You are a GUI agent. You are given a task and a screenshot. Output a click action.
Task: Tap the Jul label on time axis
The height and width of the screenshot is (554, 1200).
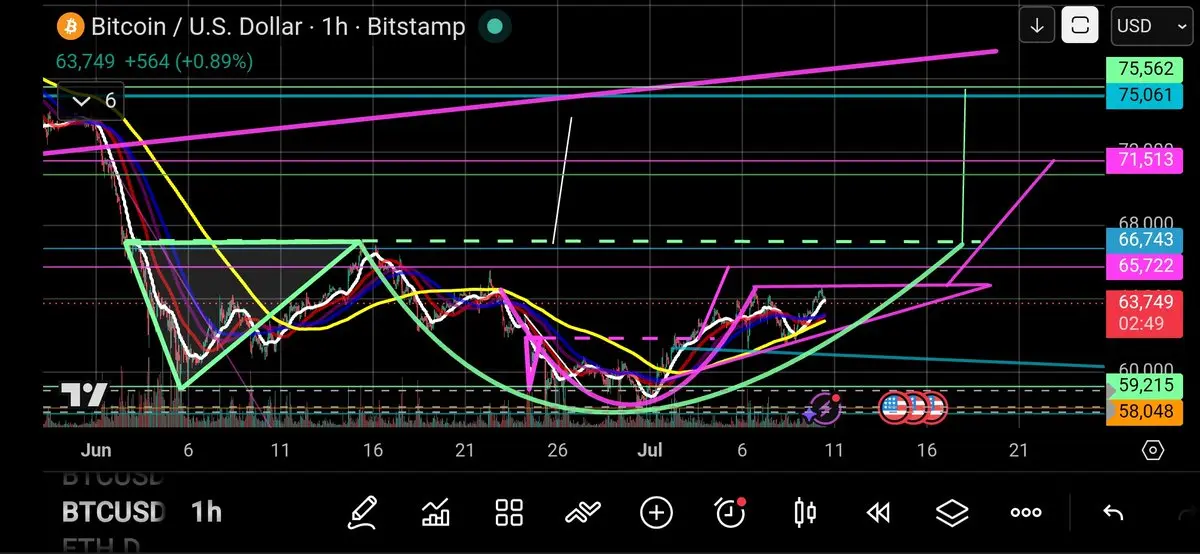650,451
